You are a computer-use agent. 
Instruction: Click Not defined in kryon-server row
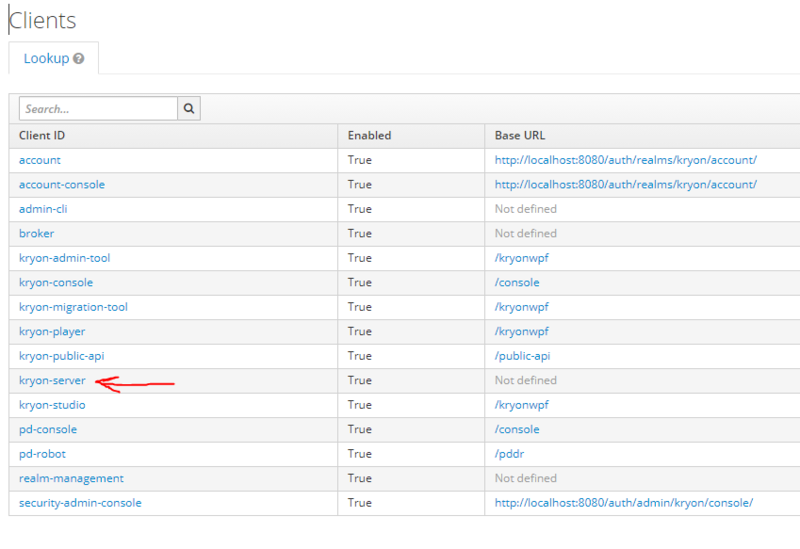(526, 381)
